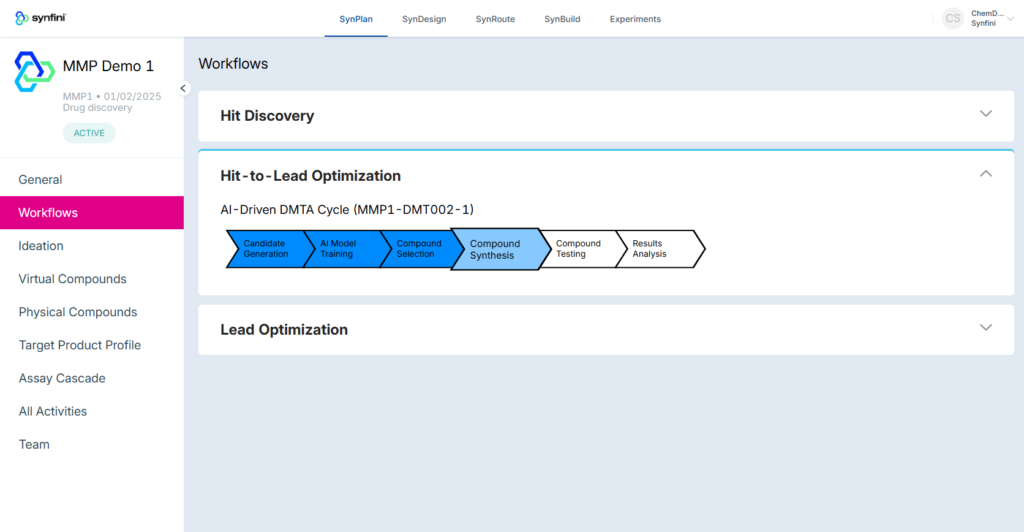Click the MMP Demo 1 project icon
Image resolution: width=1024 pixels, height=532 pixels.
point(34,72)
